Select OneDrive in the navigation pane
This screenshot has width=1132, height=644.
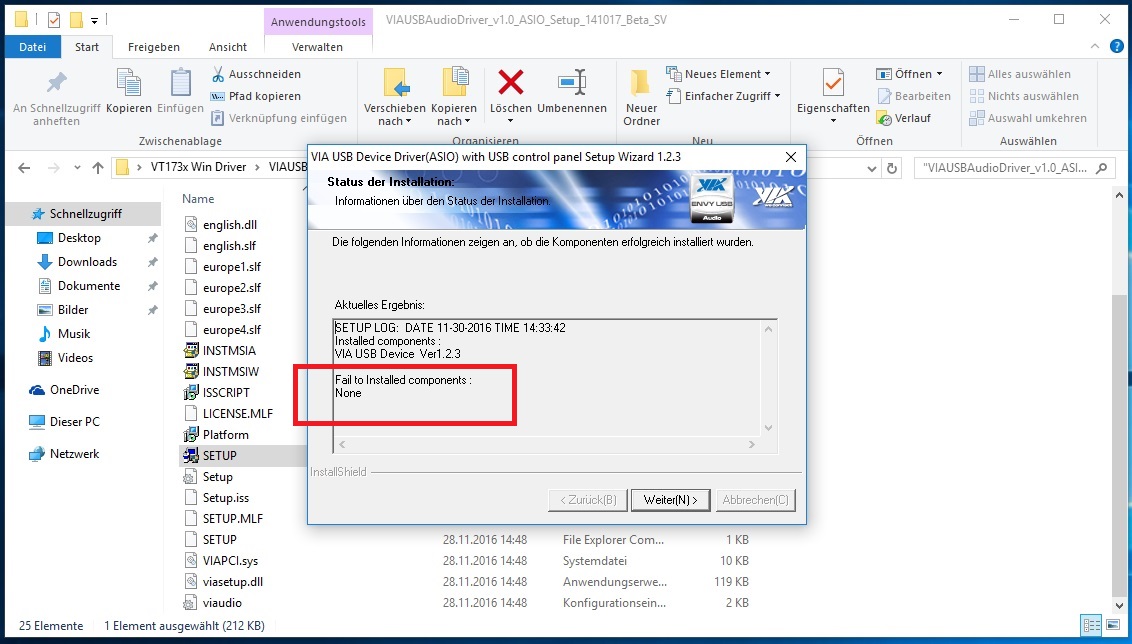[74, 389]
